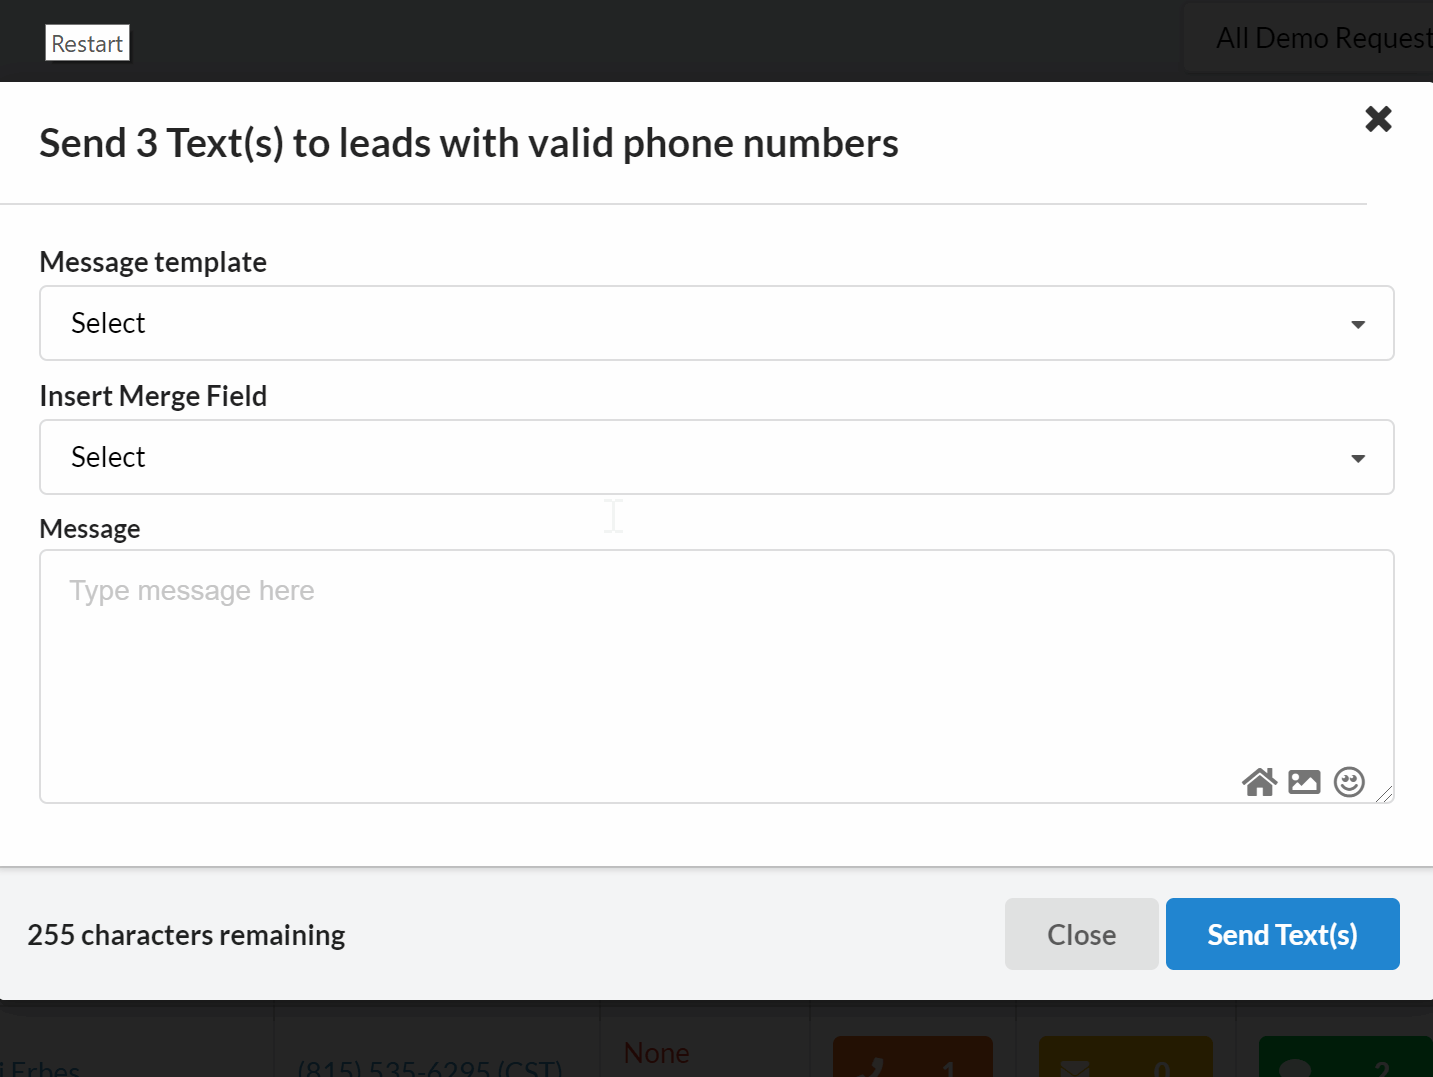Click the (815) 535-6295 phone number link
The width and height of the screenshot is (1433, 1077).
tap(430, 1068)
